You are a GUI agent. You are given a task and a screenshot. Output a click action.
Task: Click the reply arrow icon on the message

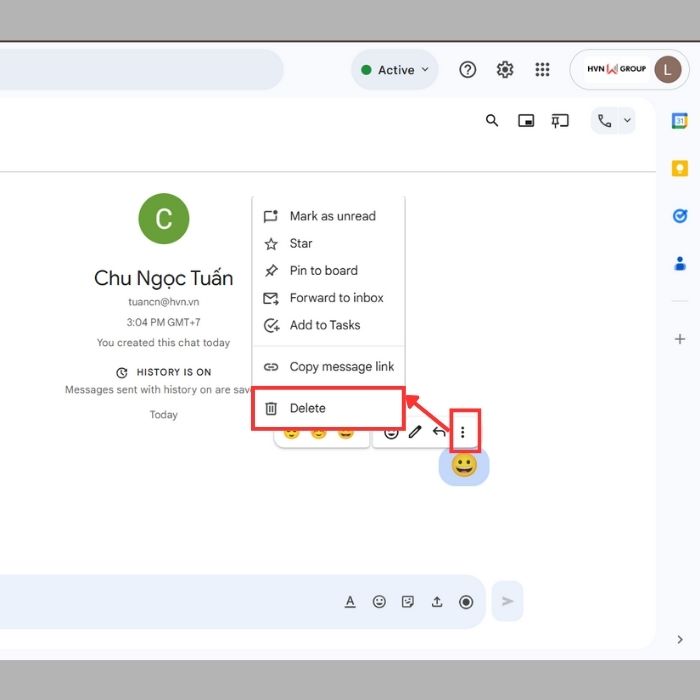tap(439, 432)
